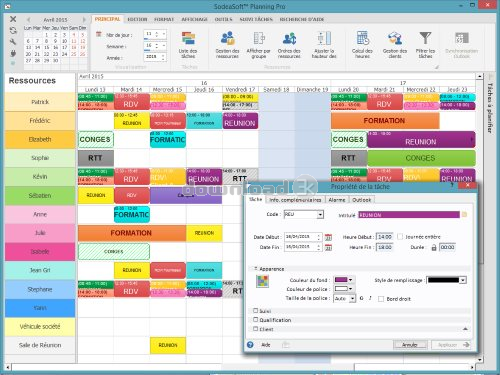Open the EDITION ribbon tab
Image resolution: width=500 pixels, height=375 pixels.
tap(137, 19)
